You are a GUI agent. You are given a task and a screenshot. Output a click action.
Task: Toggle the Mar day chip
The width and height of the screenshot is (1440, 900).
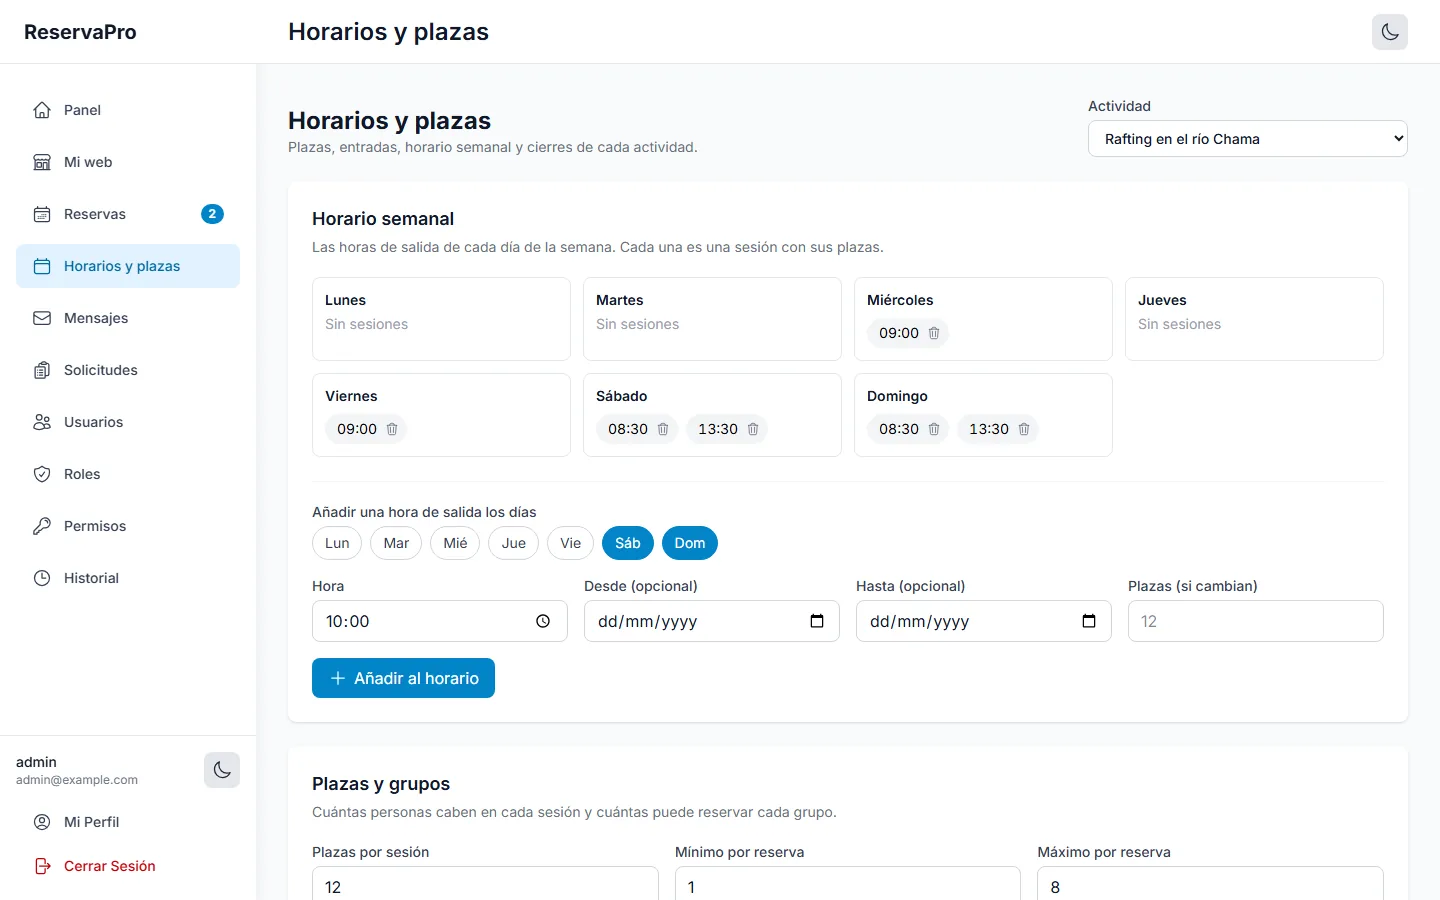pyautogui.click(x=396, y=543)
